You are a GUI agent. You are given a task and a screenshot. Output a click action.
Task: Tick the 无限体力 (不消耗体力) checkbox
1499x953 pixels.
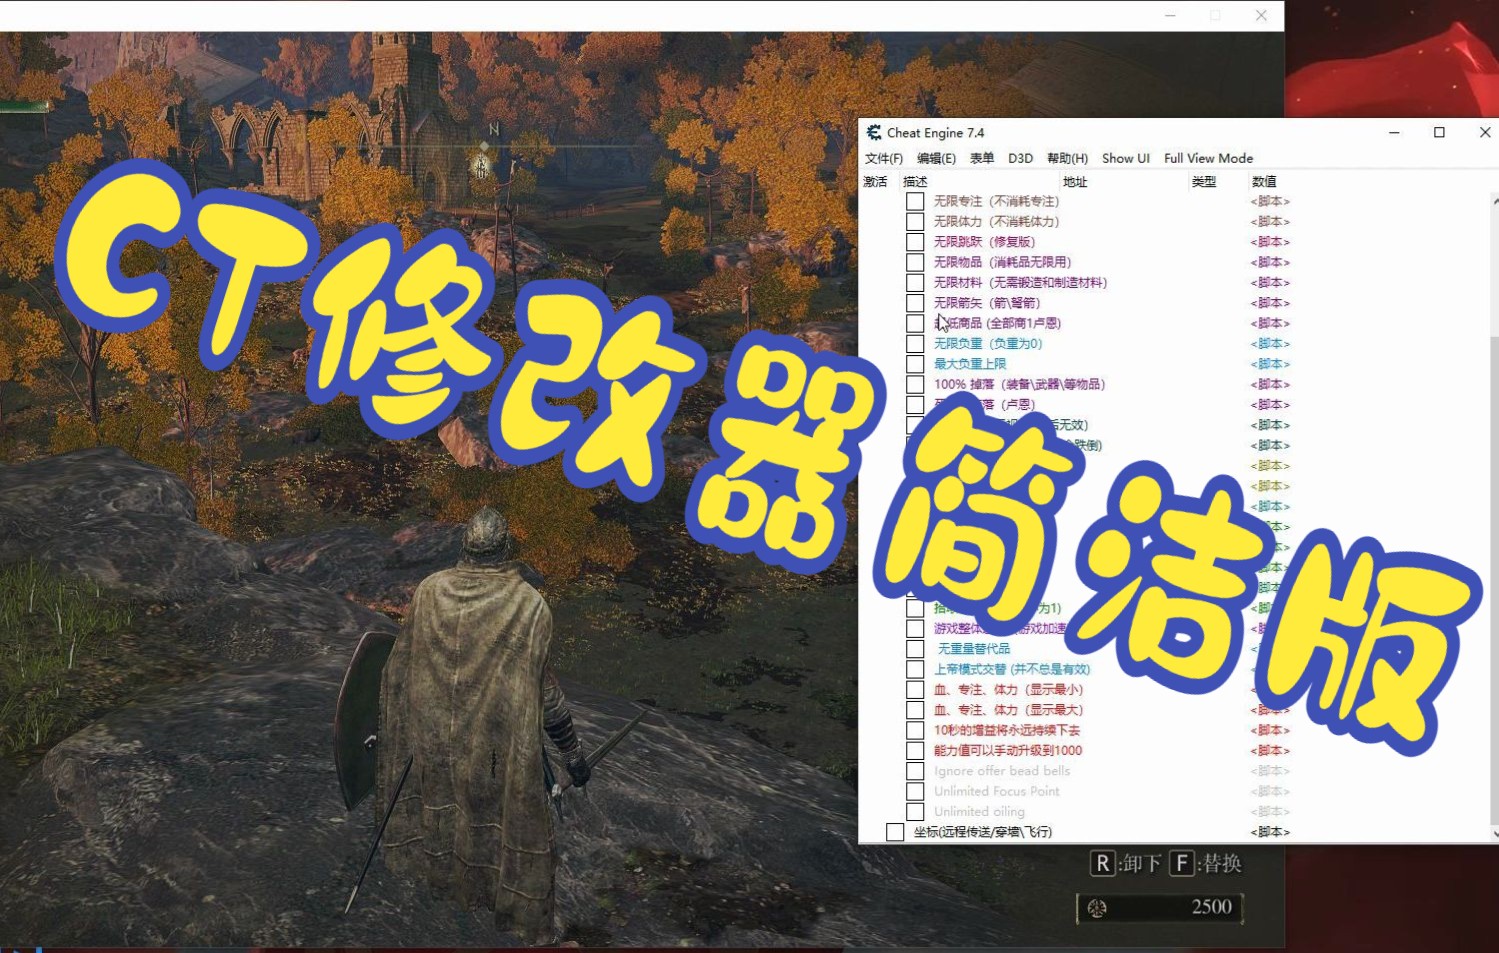coord(915,221)
